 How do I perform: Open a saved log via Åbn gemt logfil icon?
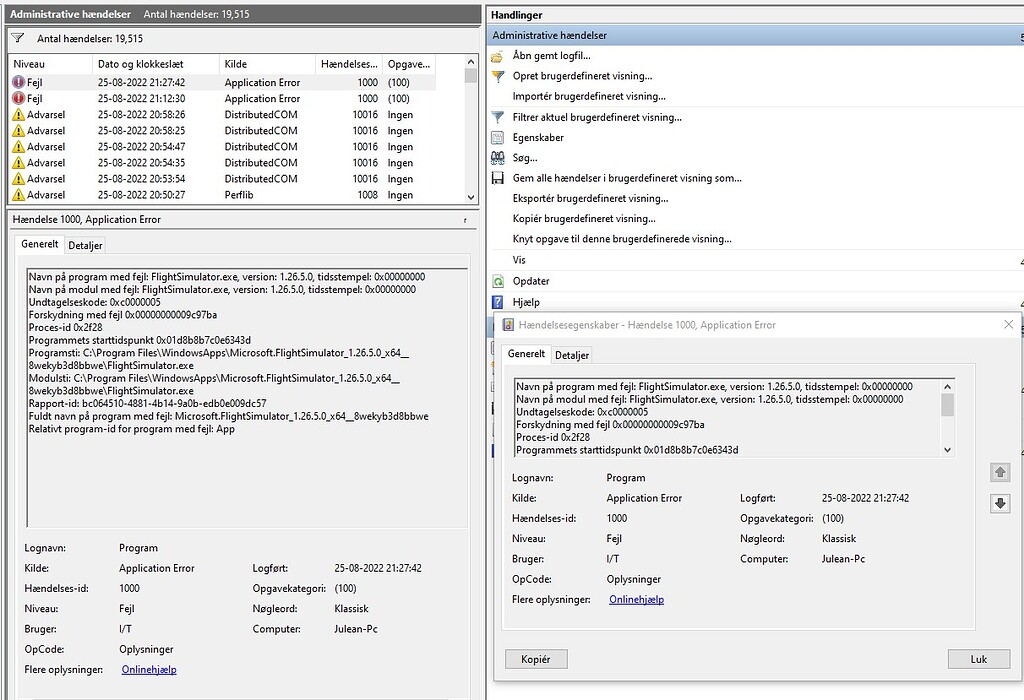[498, 58]
